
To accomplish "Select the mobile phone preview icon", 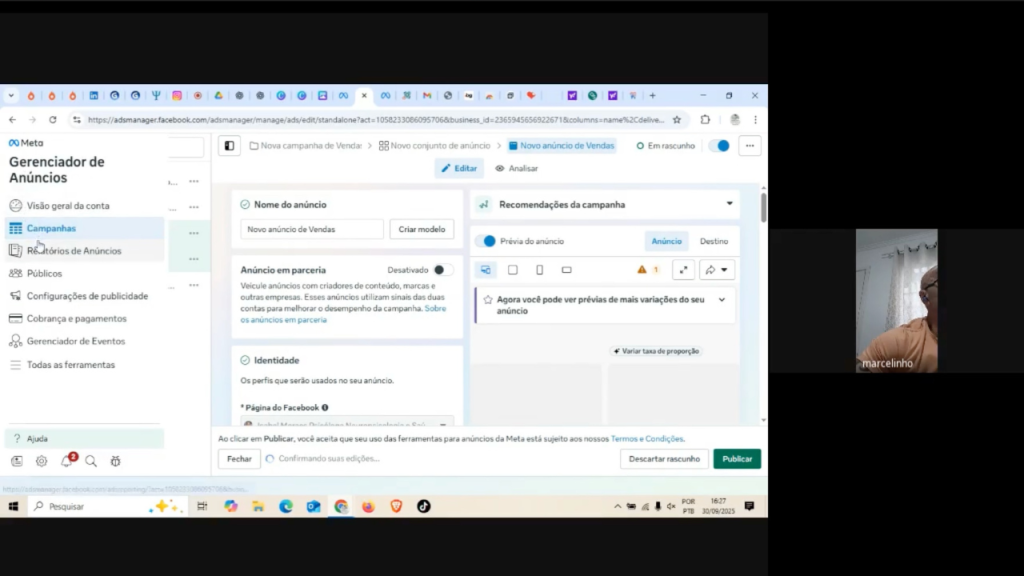I will [x=540, y=270].
